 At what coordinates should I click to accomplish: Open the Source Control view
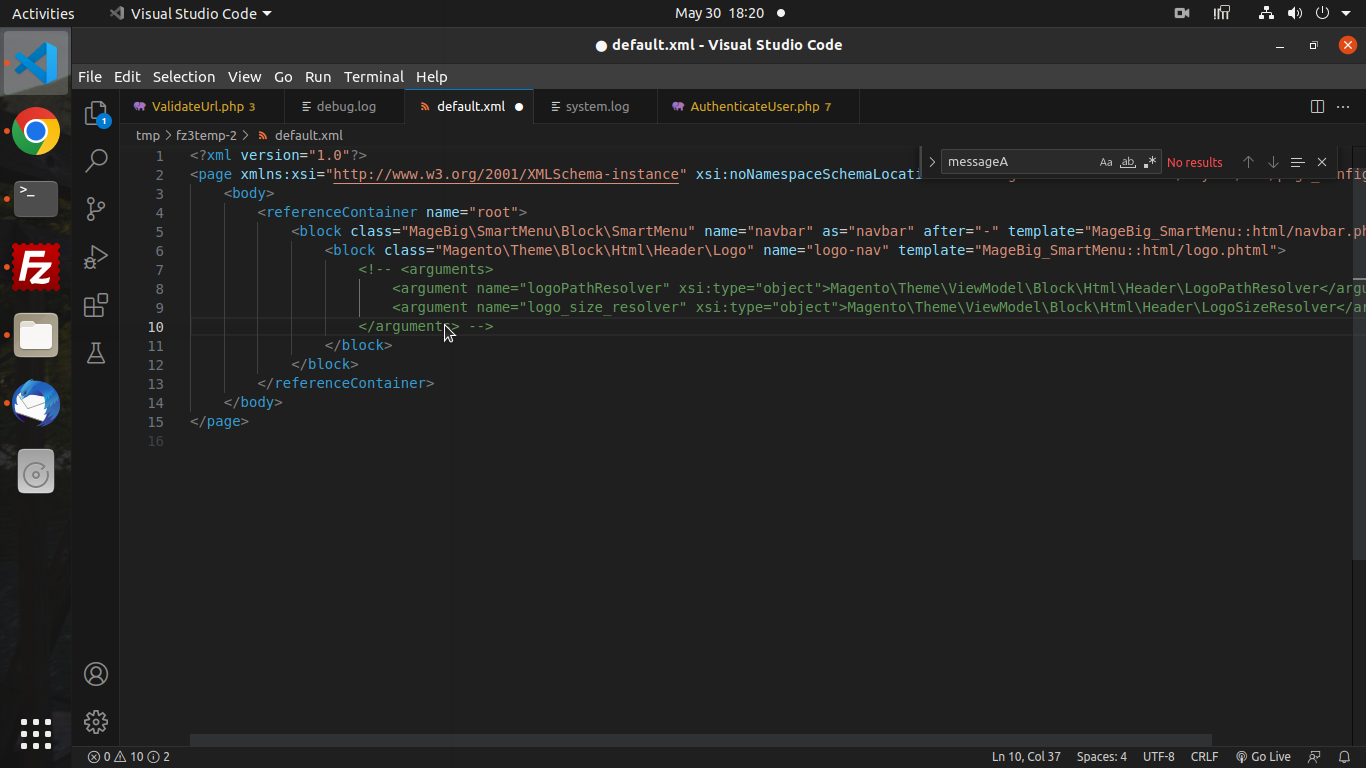(x=96, y=208)
